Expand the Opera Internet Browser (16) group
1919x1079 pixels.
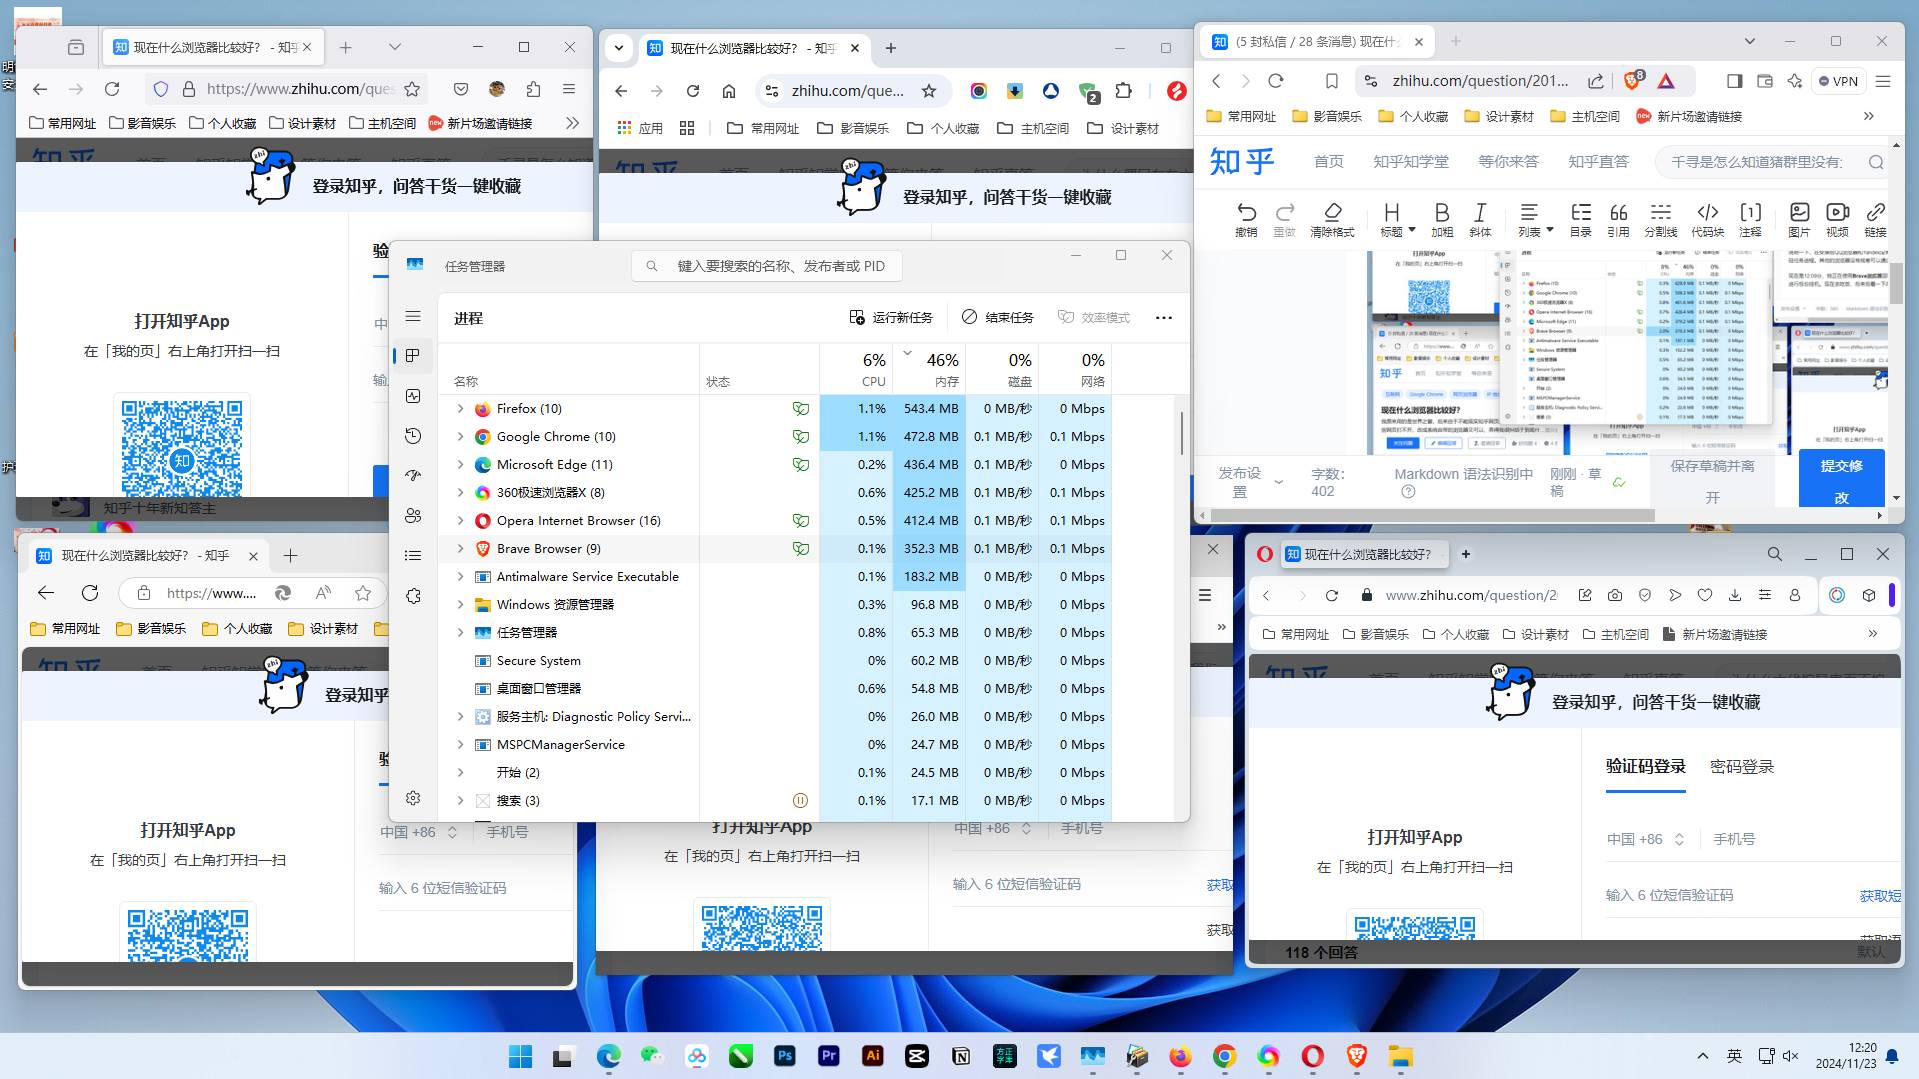(460, 521)
